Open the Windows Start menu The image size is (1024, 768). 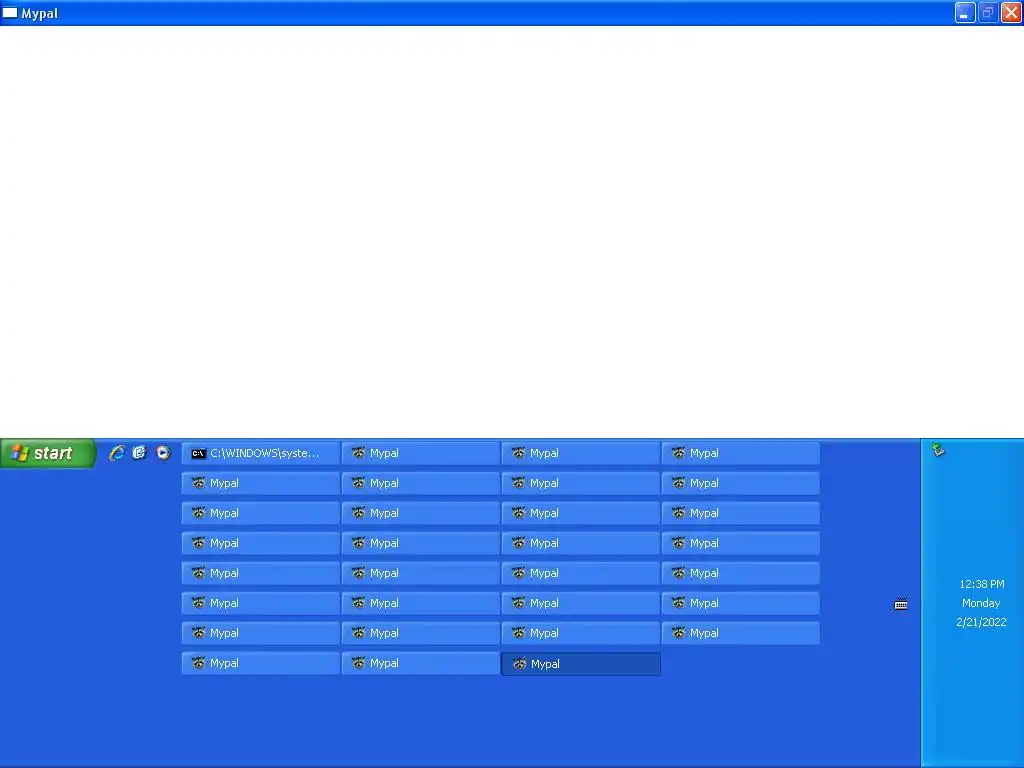pyautogui.click(x=48, y=453)
